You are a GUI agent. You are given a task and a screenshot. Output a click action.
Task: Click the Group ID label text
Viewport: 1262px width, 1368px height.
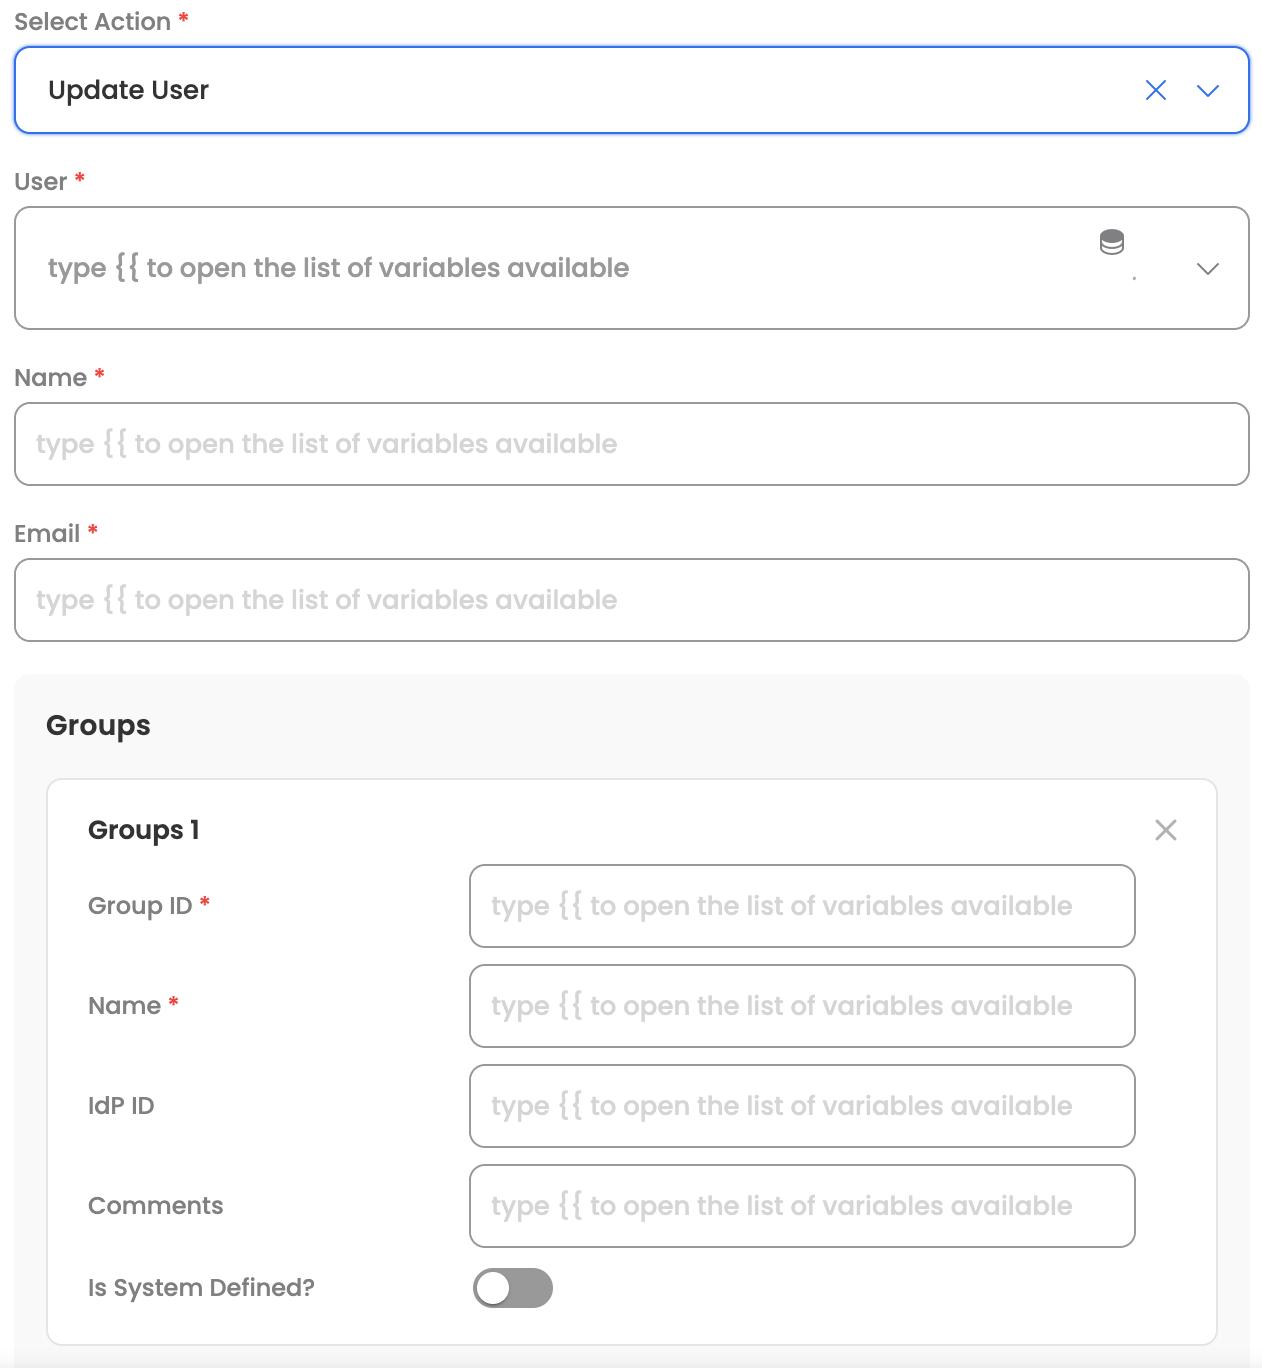(140, 906)
